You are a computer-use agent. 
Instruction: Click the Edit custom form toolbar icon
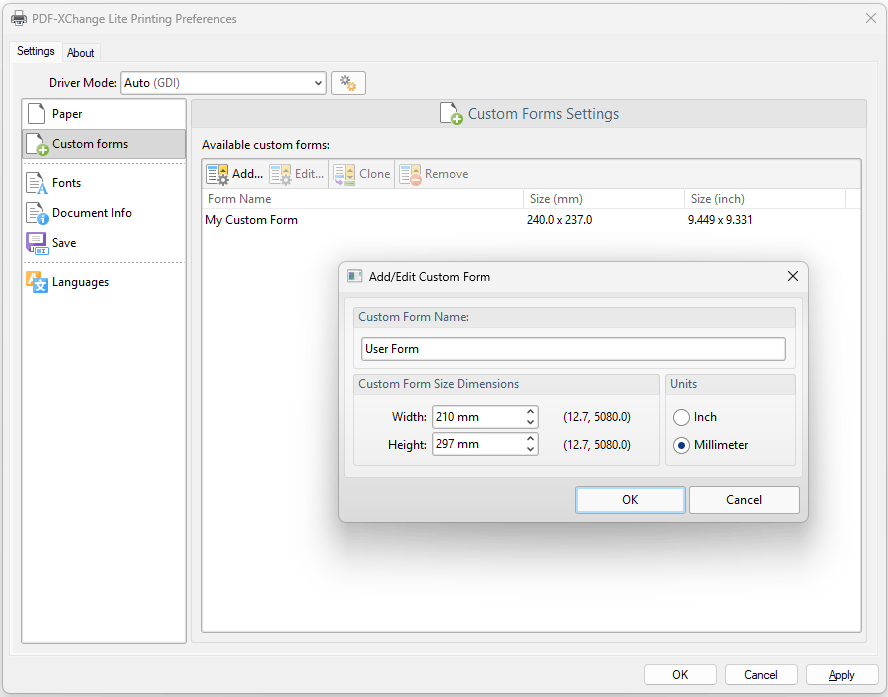pos(280,174)
